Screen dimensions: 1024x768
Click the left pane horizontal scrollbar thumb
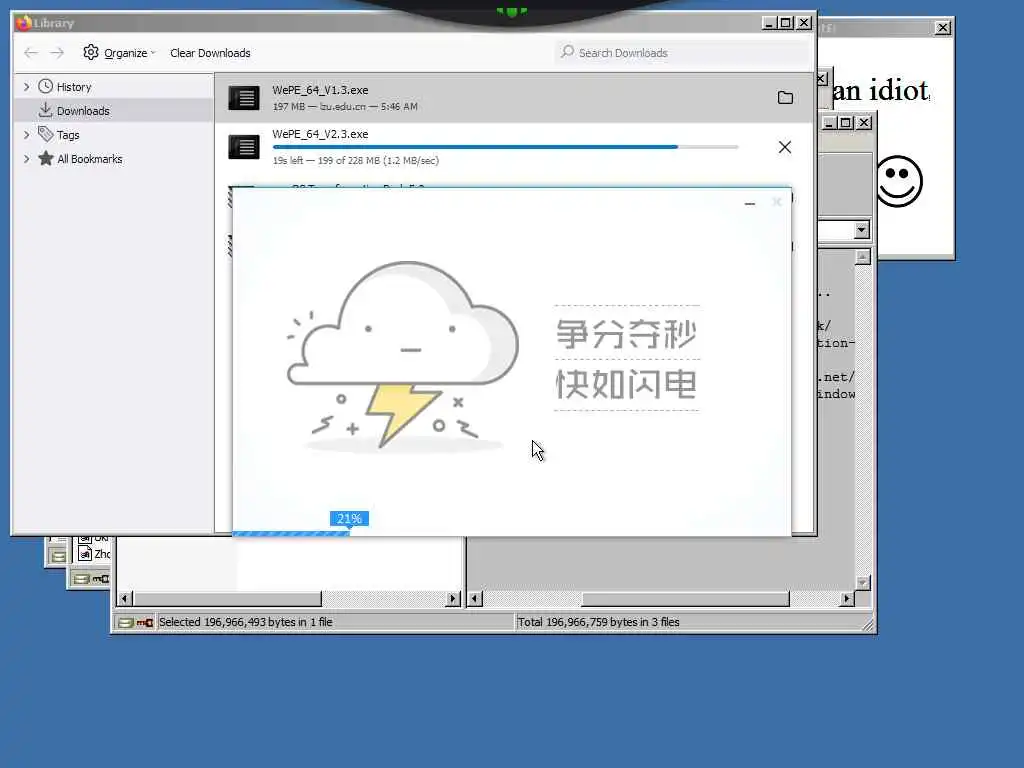[x=227, y=598]
